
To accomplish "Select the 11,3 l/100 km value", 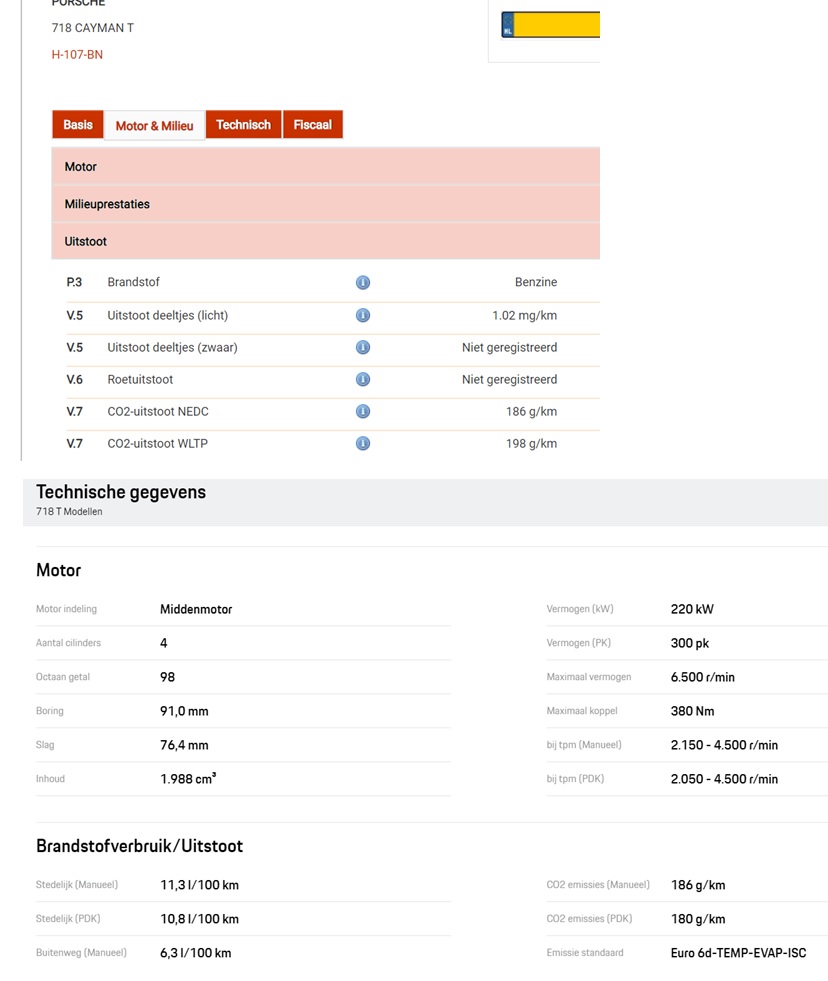I will point(200,885).
